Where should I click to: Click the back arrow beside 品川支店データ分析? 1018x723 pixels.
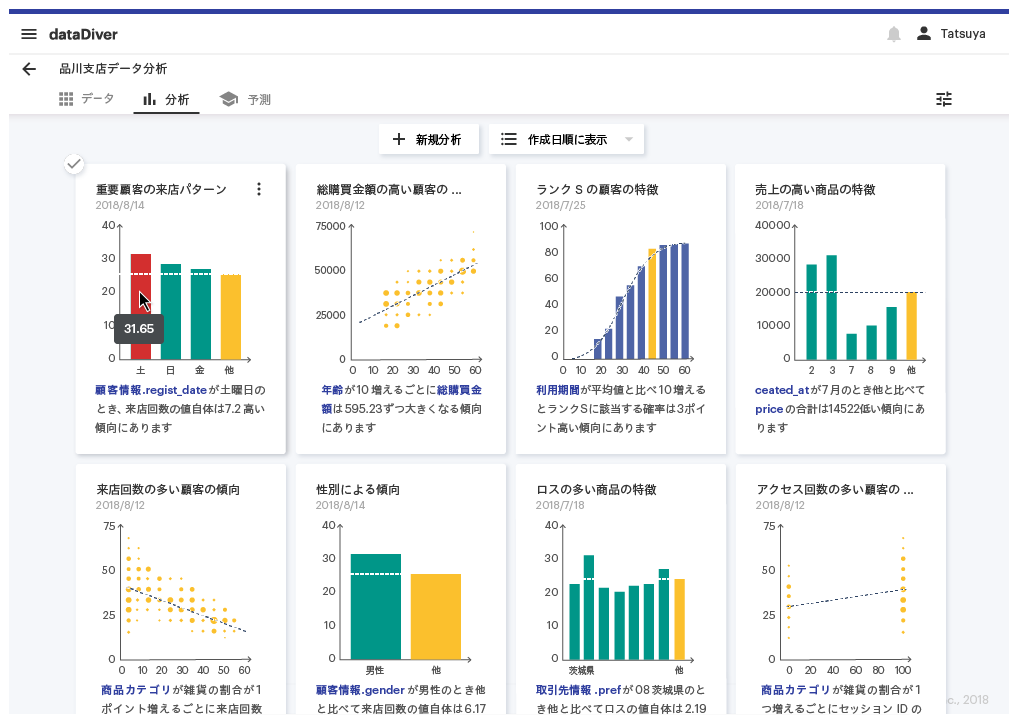point(28,69)
